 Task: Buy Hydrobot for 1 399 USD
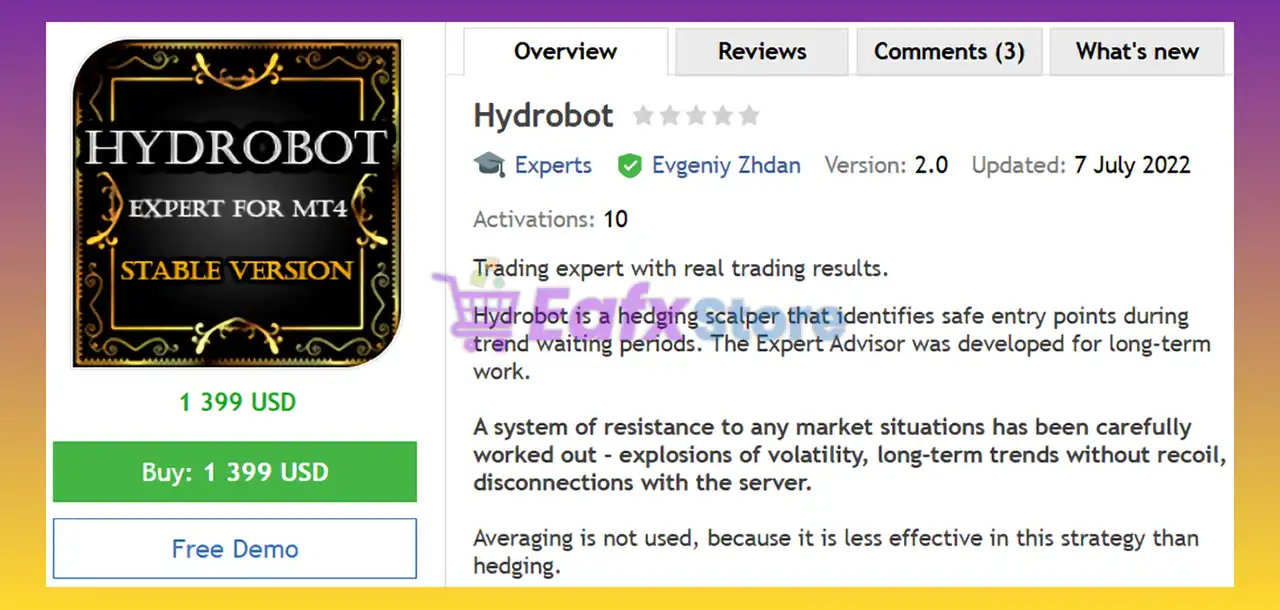tap(235, 472)
